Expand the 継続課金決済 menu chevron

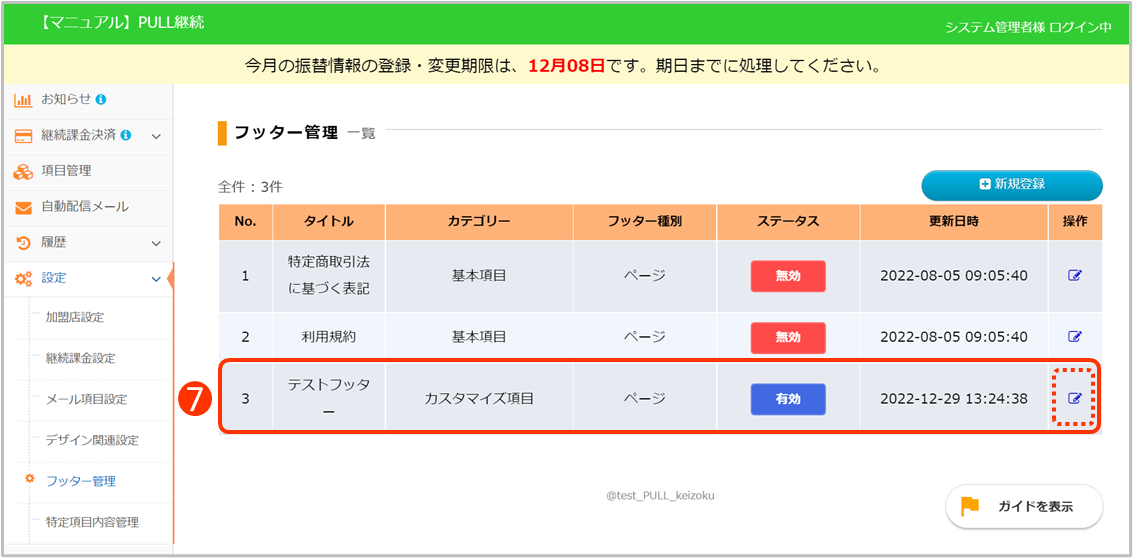(156, 136)
